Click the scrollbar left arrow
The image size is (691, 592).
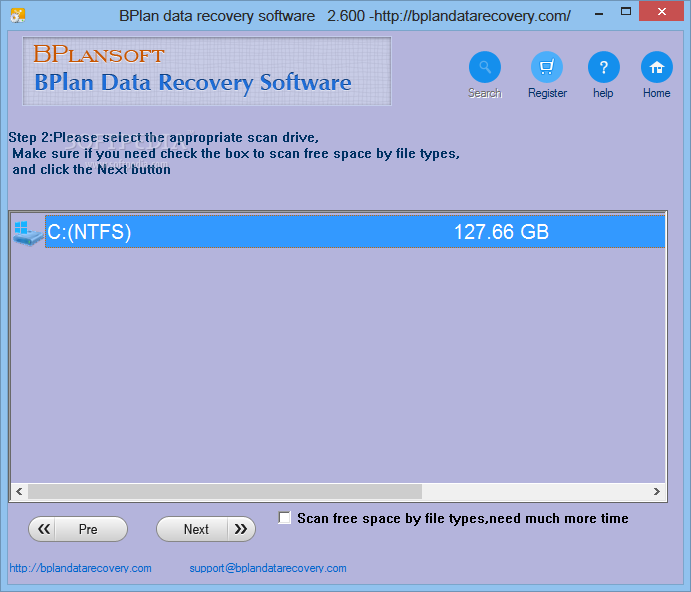point(19,491)
